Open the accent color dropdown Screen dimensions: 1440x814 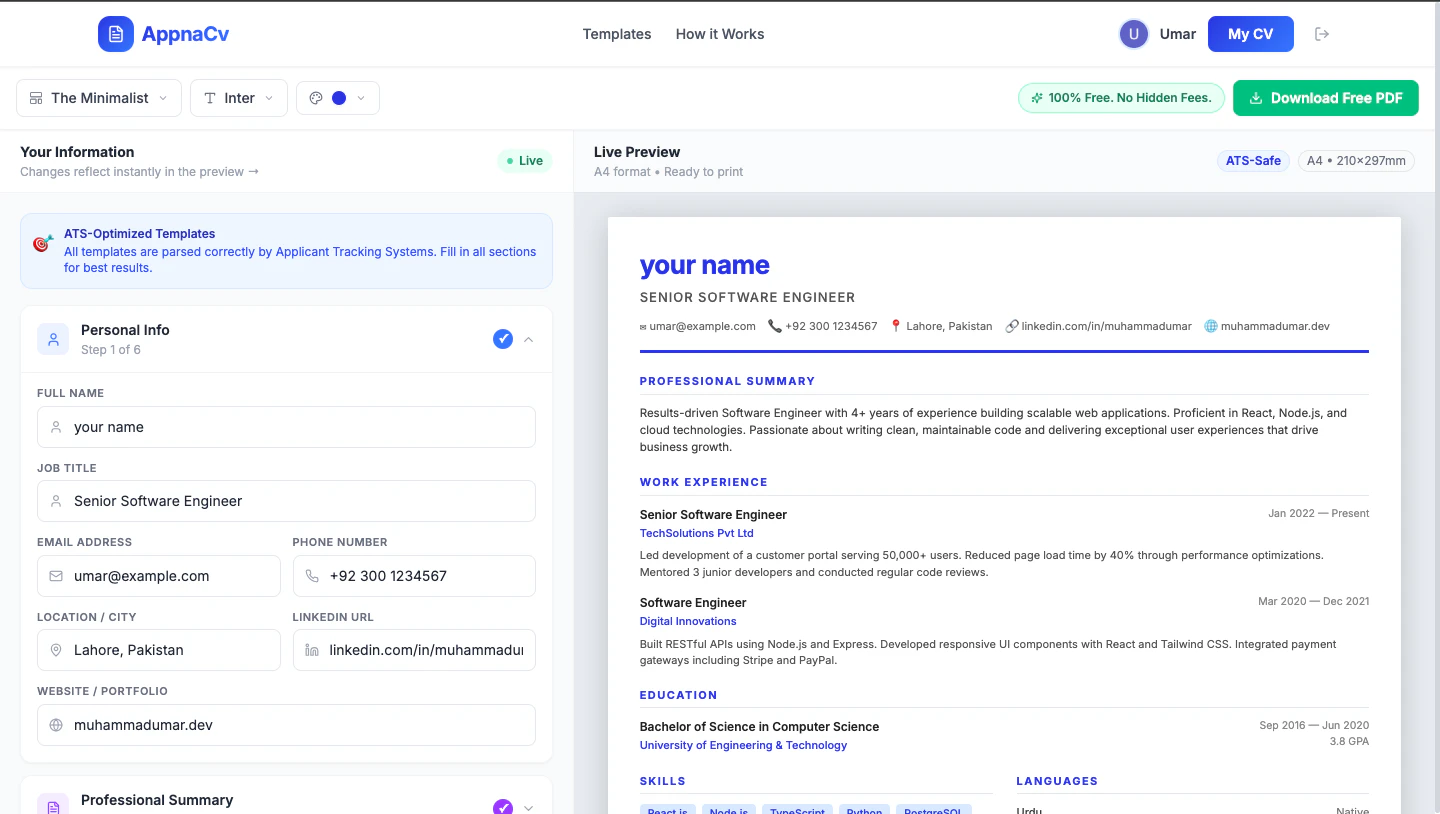click(338, 98)
